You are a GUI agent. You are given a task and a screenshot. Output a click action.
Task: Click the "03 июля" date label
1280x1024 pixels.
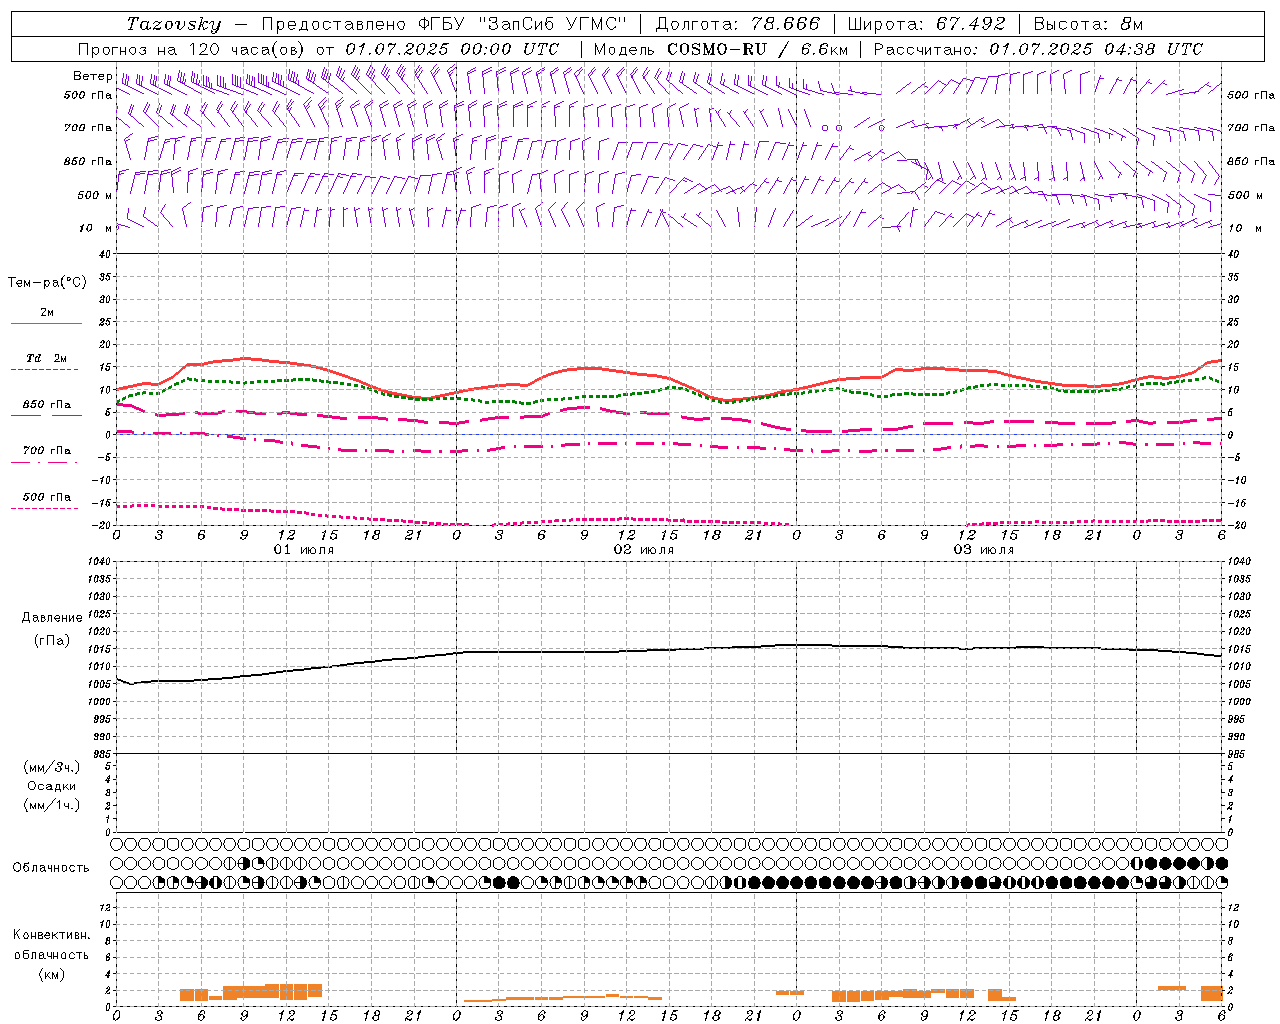(984, 550)
